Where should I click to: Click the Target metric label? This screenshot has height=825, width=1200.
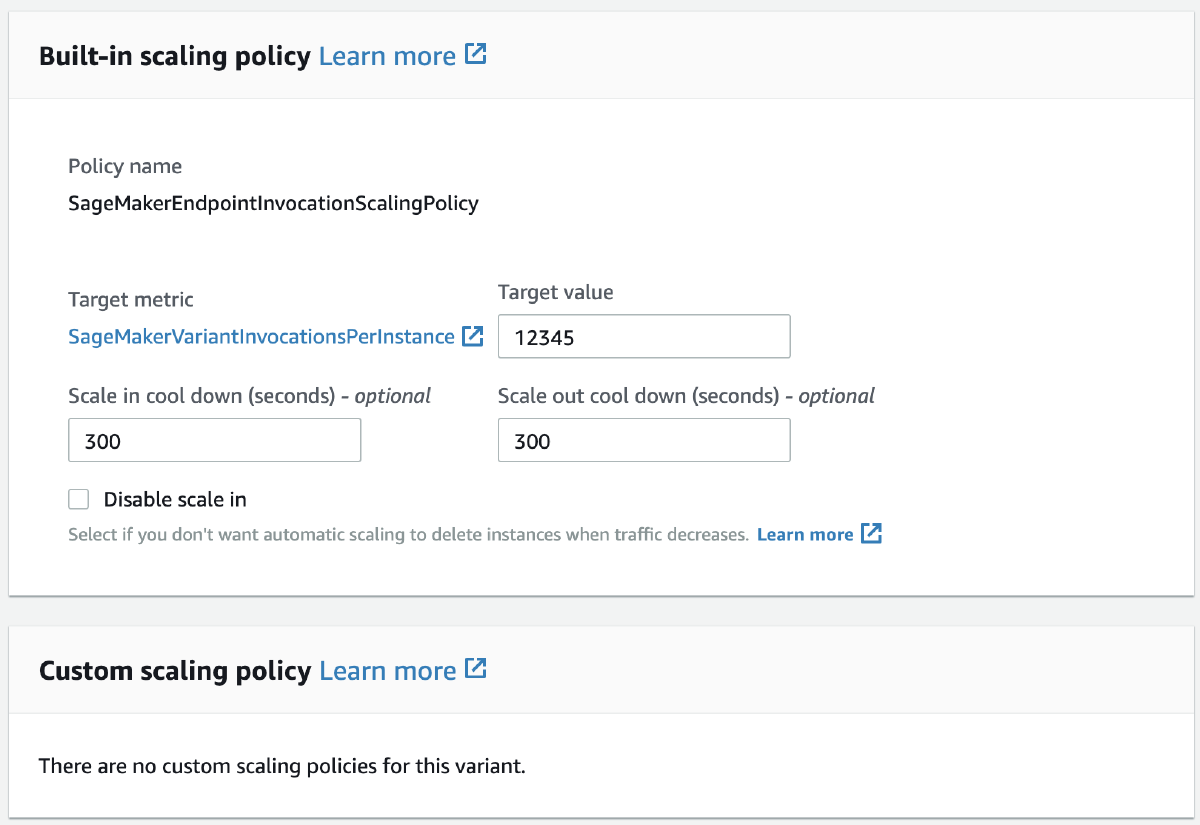(131, 299)
